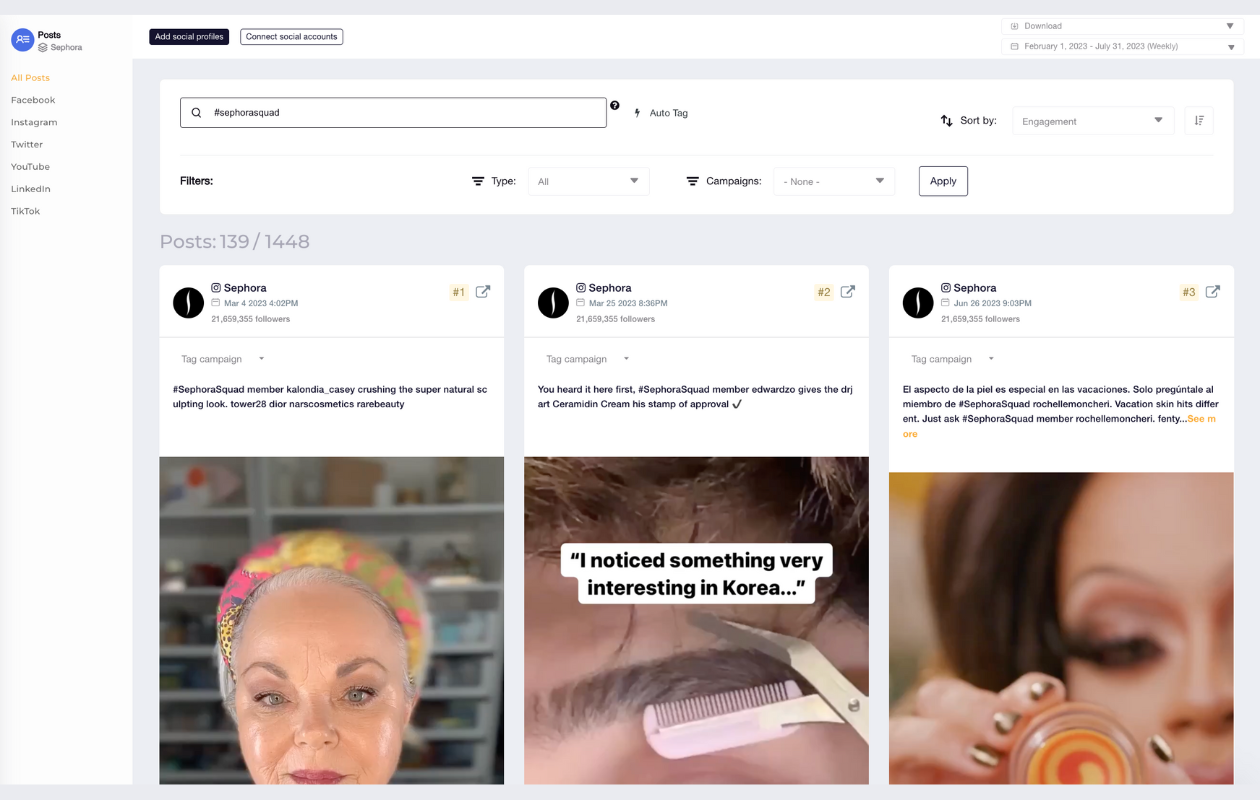The width and height of the screenshot is (1260, 800).
Task: Click the Add social profiles button
Action: pyautogui.click(x=189, y=37)
